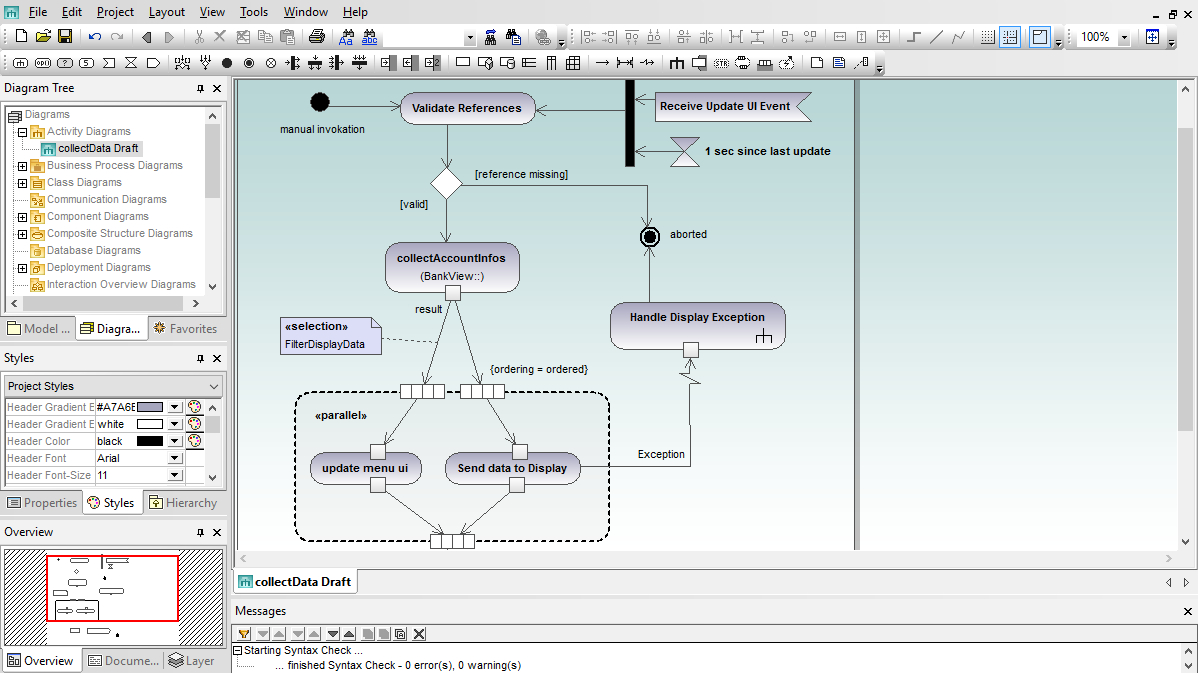Select the Activity Final Node tool
The width and height of the screenshot is (1198, 673).
pos(249,63)
